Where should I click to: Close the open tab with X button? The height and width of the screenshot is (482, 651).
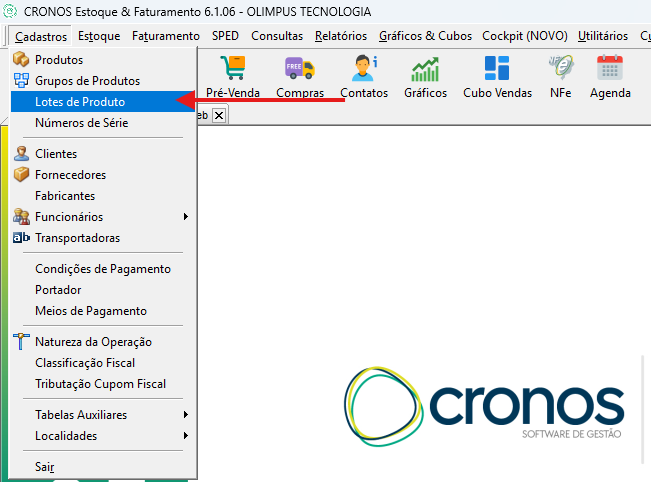point(219,115)
